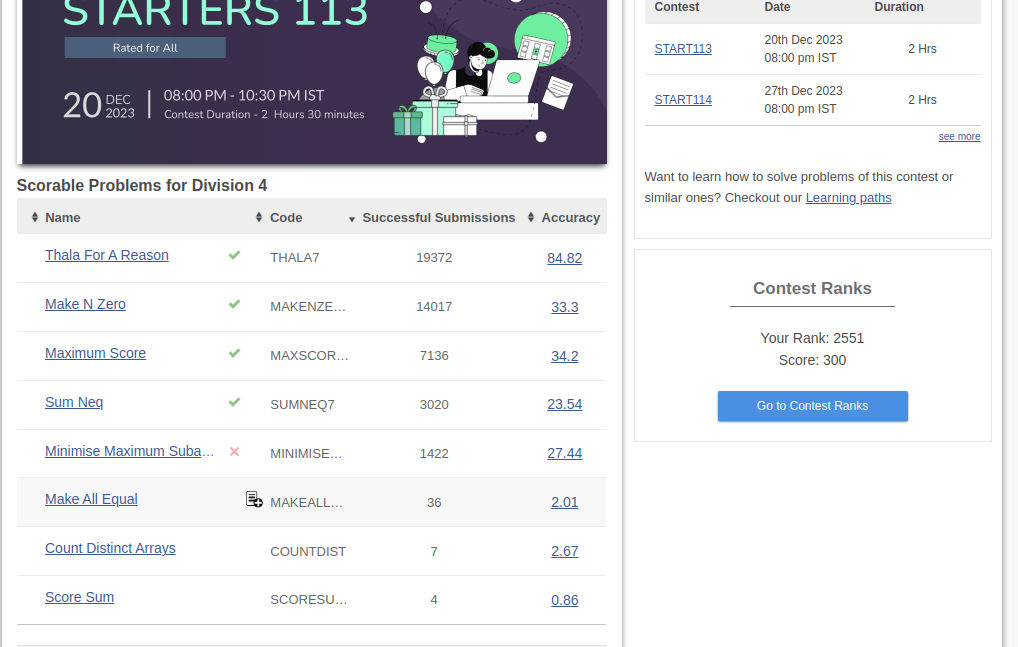Click the Rated for All badge
Screen dimensions: 1018x647
point(145,47)
